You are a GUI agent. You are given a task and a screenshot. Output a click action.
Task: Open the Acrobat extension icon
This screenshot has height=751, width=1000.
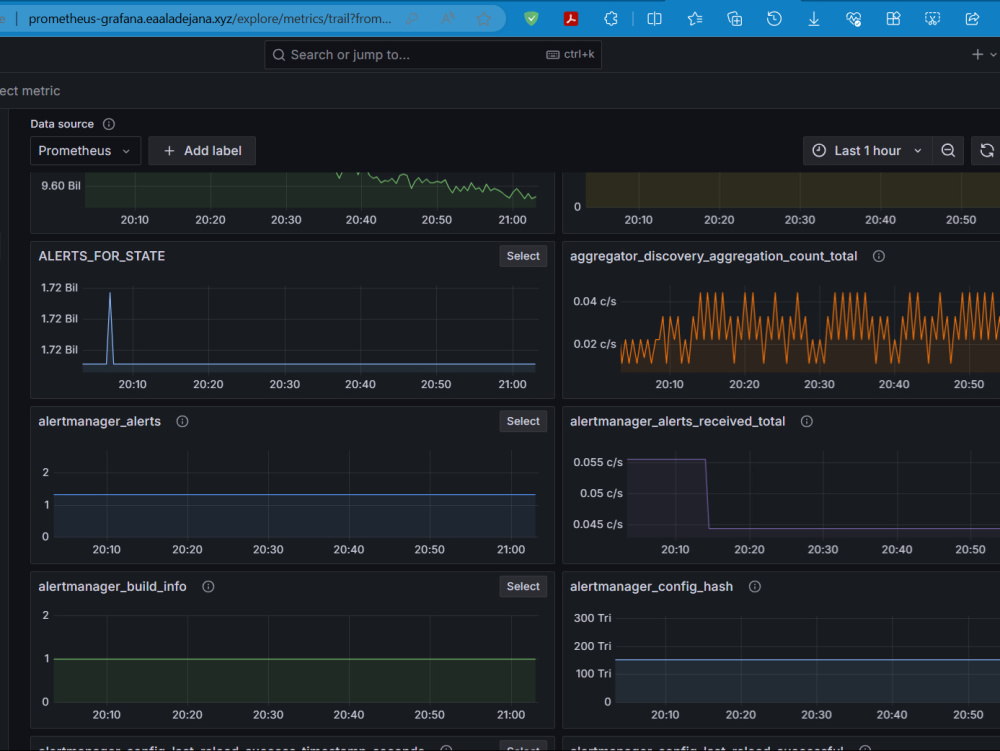click(571, 18)
